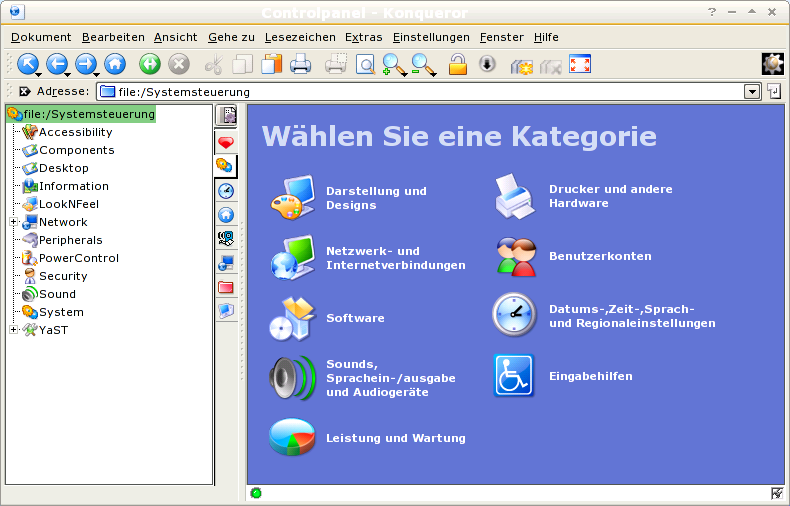Screen dimensions: 790x506
Task: Stop loading with the grey X icon
Action: pos(178,64)
